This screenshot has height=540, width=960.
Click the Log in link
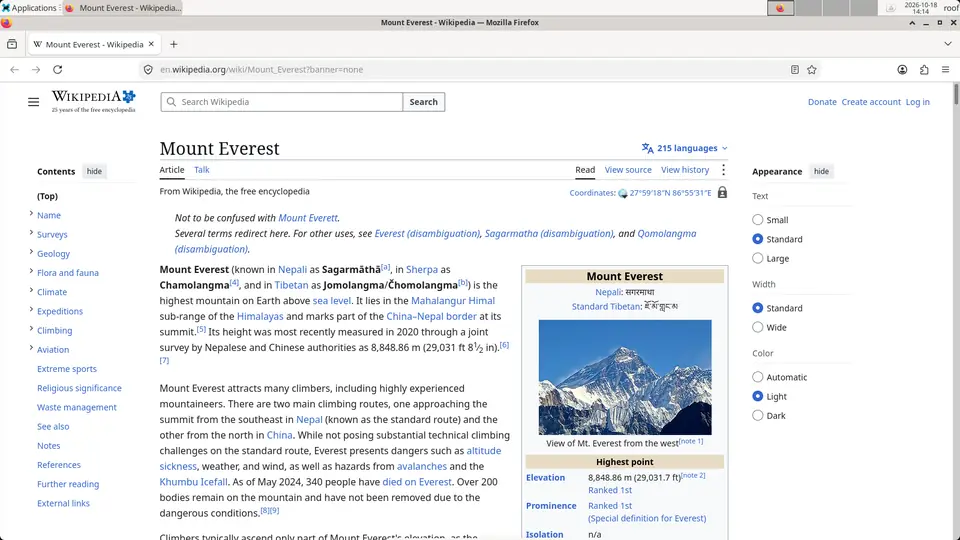(918, 102)
